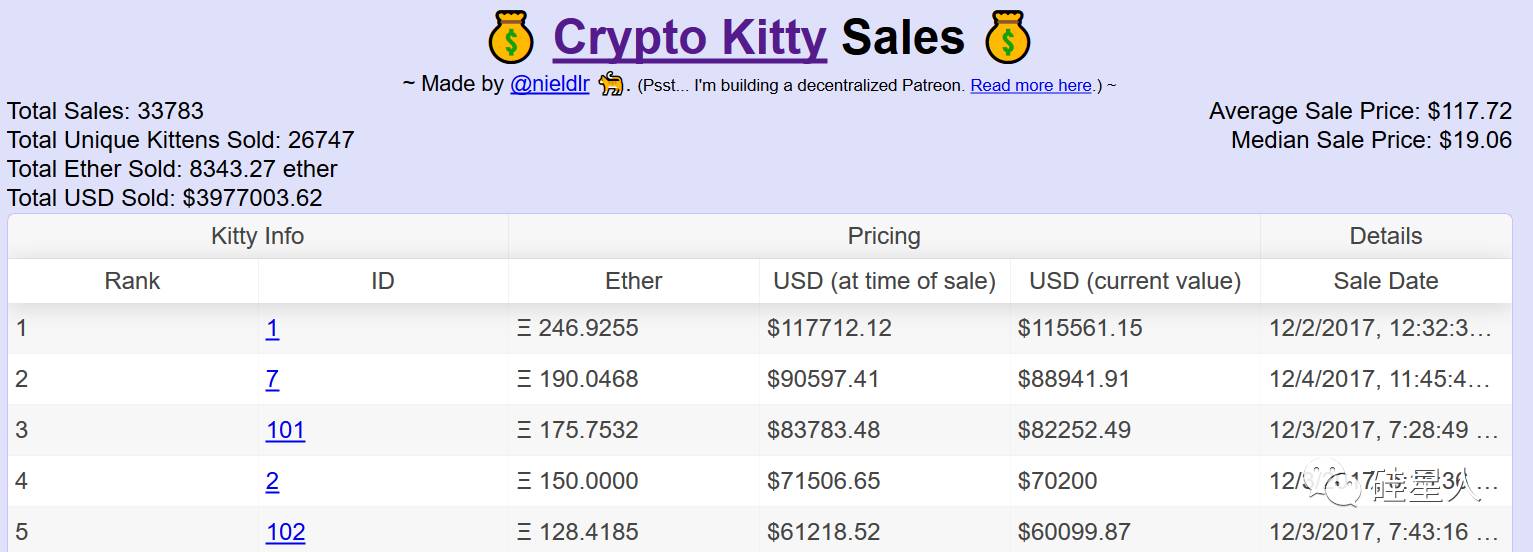1533x552 pixels.
Task: Click the Pricing group header
Action: 884,236
